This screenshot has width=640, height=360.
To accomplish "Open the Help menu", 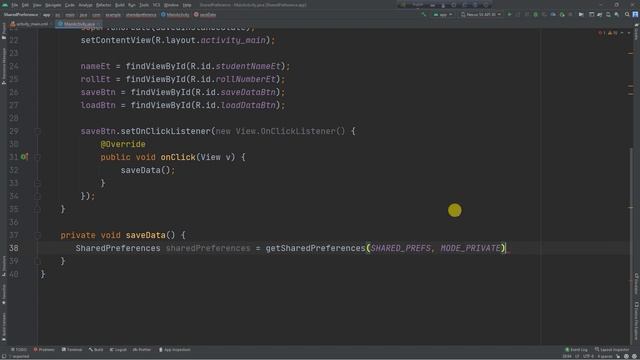I will coord(187,5).
